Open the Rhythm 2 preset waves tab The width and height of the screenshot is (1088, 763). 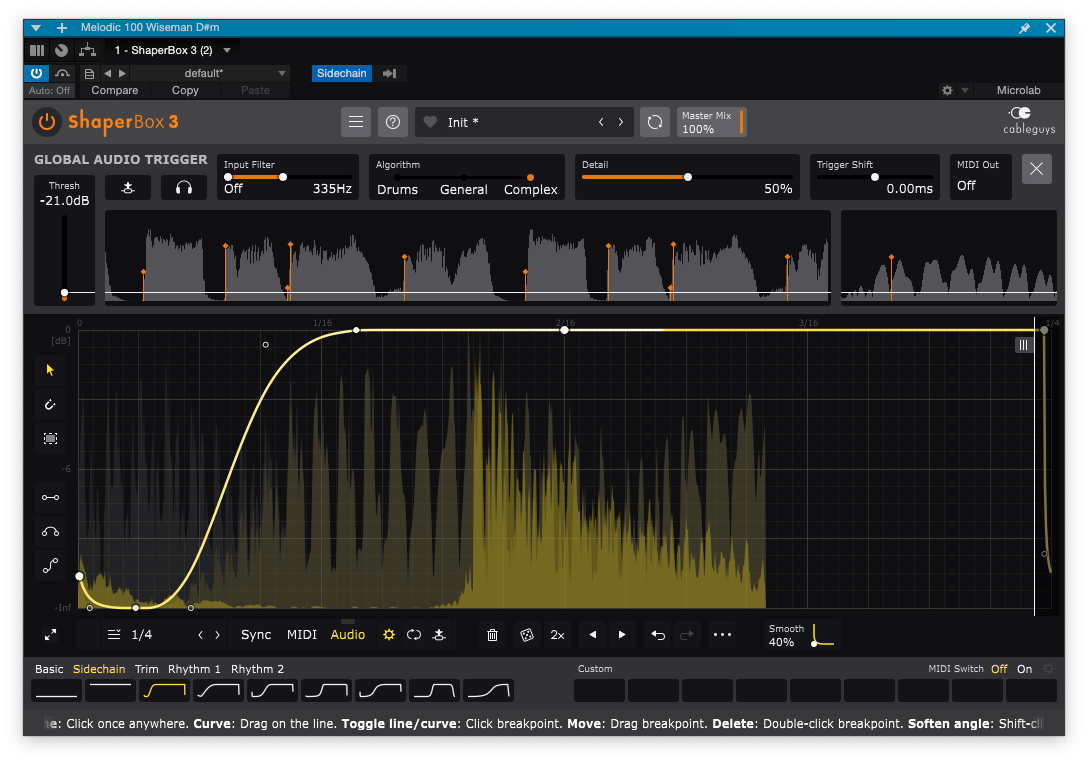(257, 669)
